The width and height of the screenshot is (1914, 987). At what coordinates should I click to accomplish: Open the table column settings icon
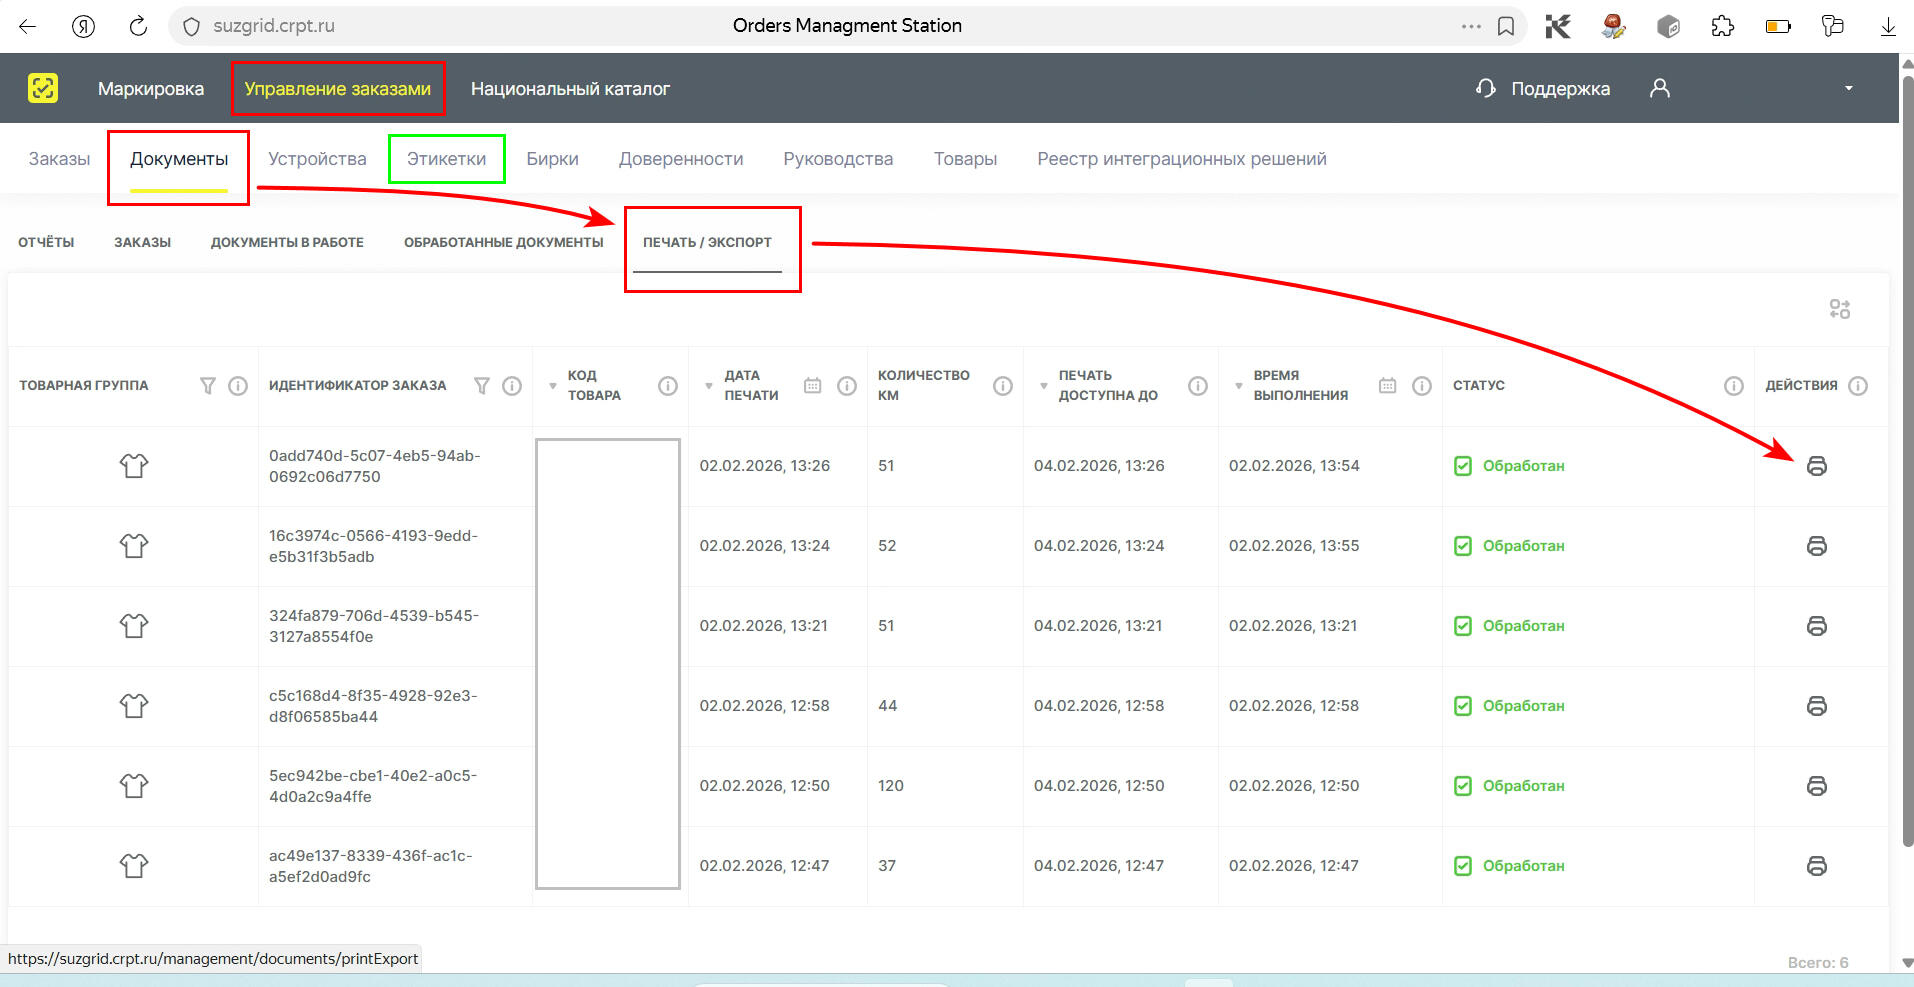pos(1839,309)
